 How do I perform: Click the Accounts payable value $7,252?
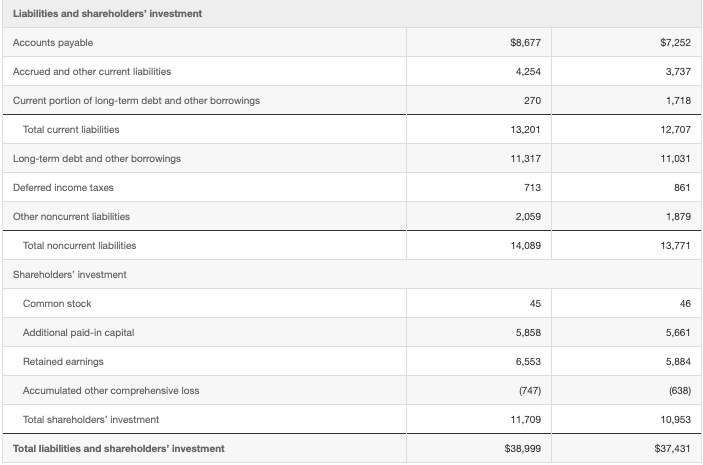675,43
